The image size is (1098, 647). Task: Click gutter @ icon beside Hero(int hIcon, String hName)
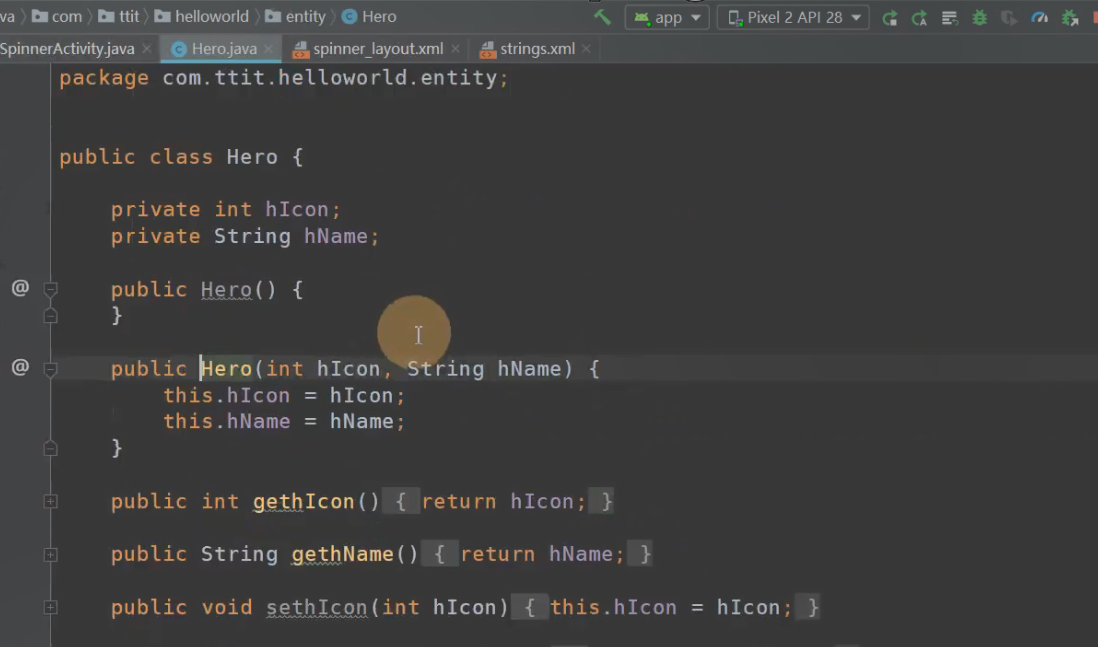[20, 367]
